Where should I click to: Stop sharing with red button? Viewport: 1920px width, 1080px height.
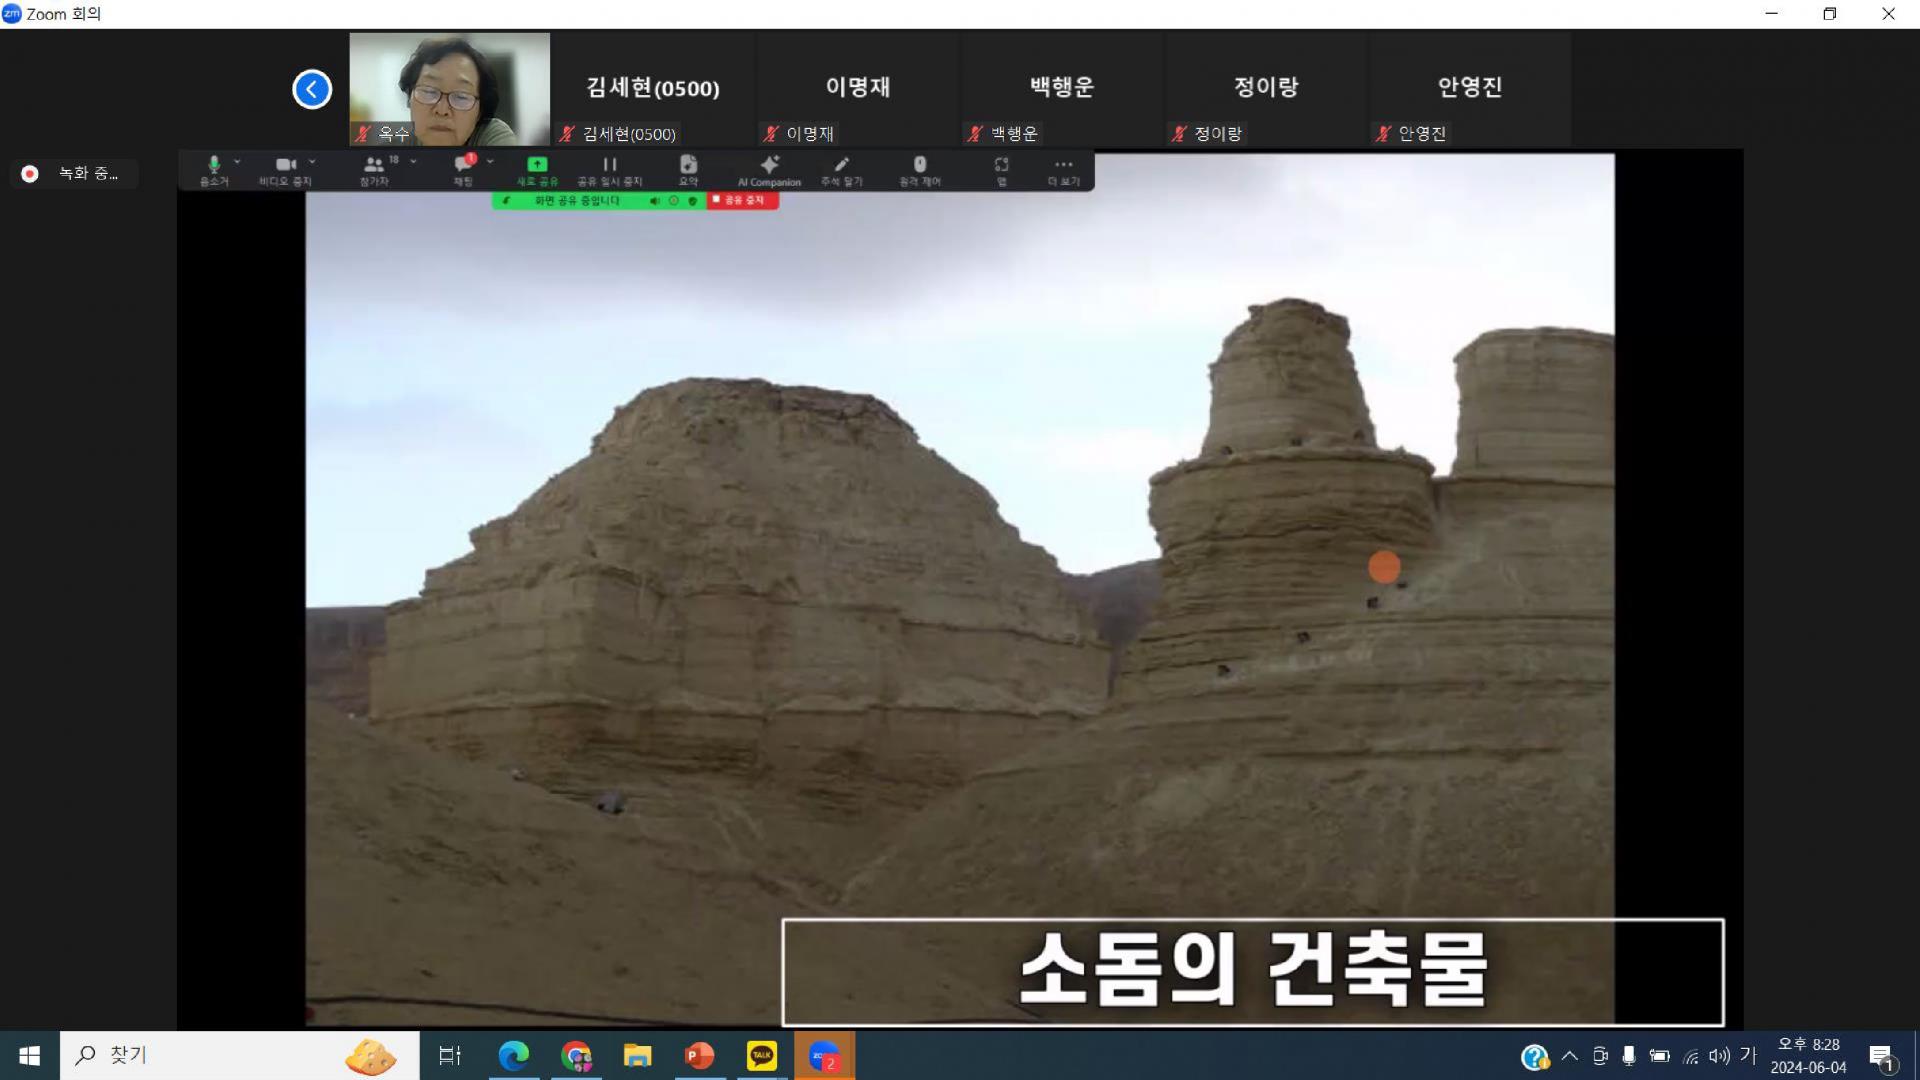[x=742, y=201]
